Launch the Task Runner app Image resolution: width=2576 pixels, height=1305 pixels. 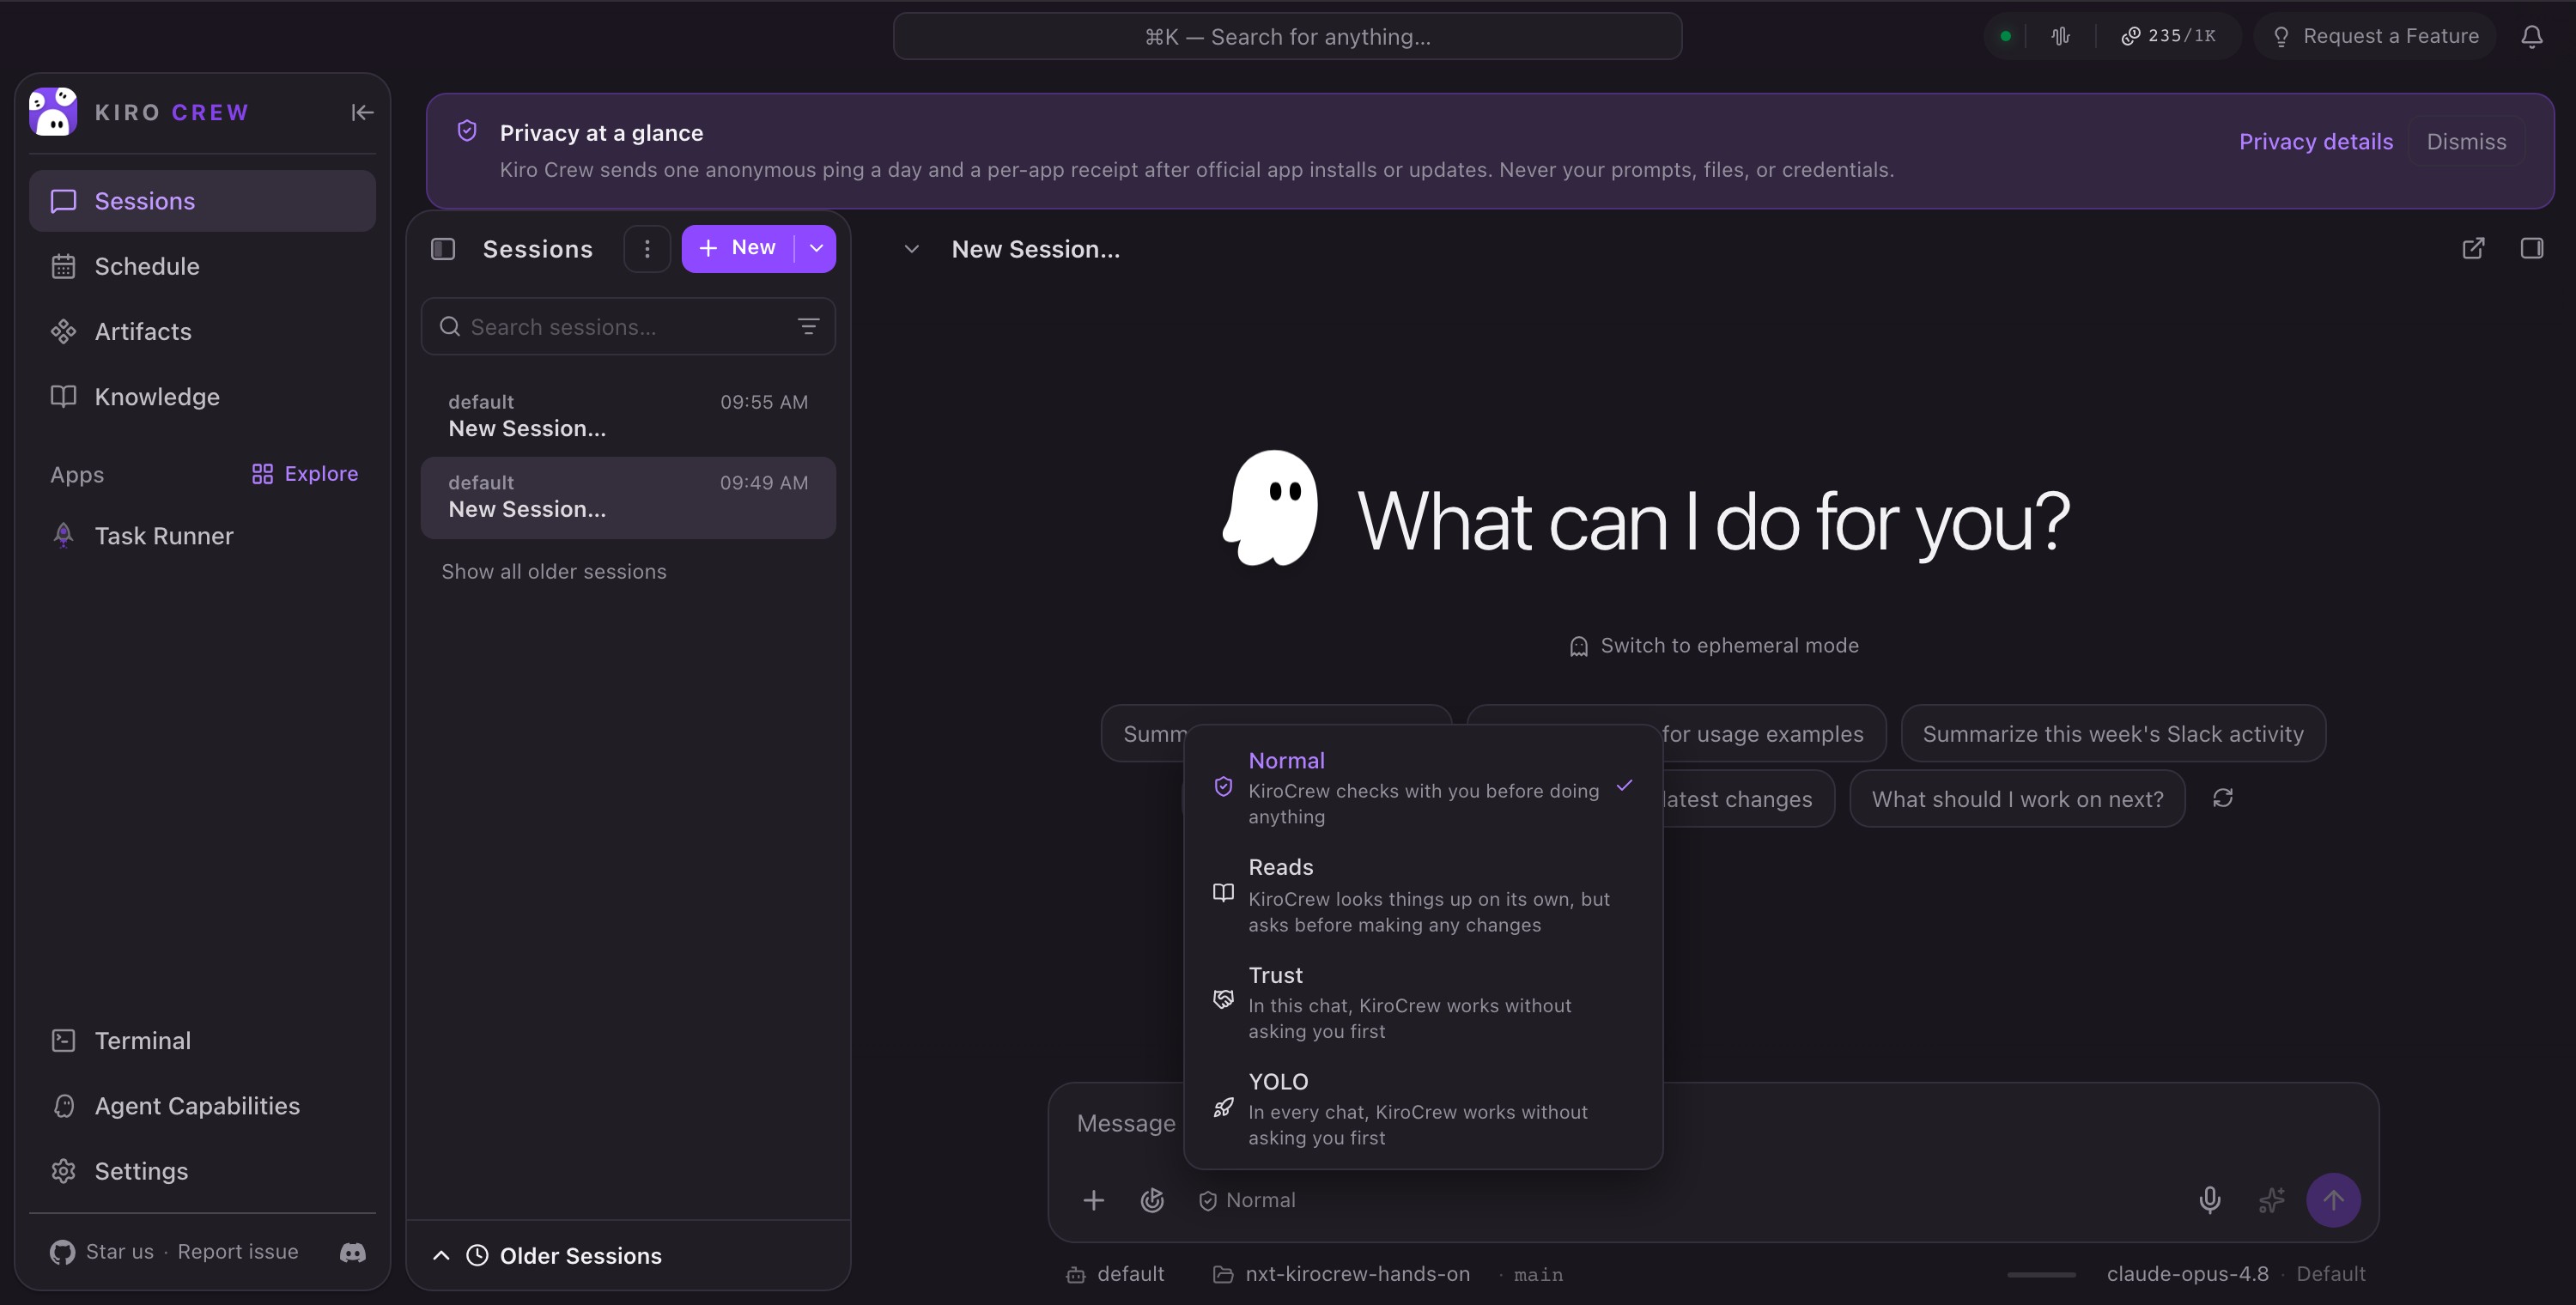click(x=202, y=536)
